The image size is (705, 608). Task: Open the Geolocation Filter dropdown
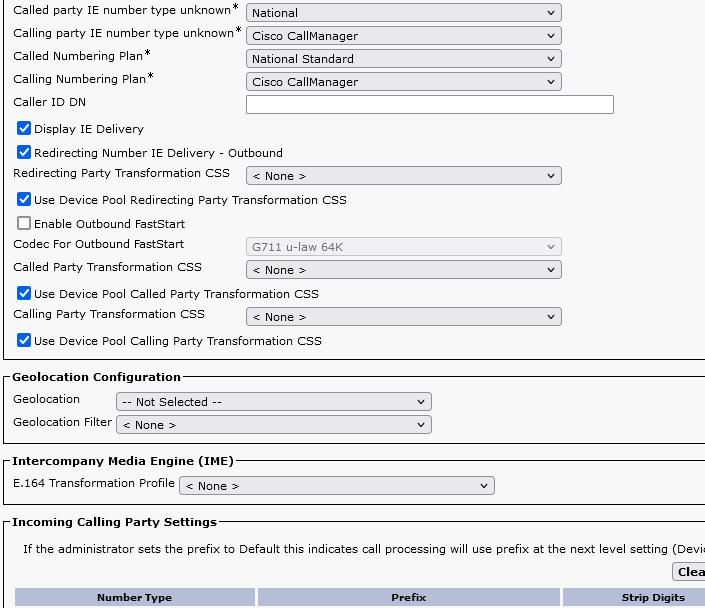[x=273, y=425]
